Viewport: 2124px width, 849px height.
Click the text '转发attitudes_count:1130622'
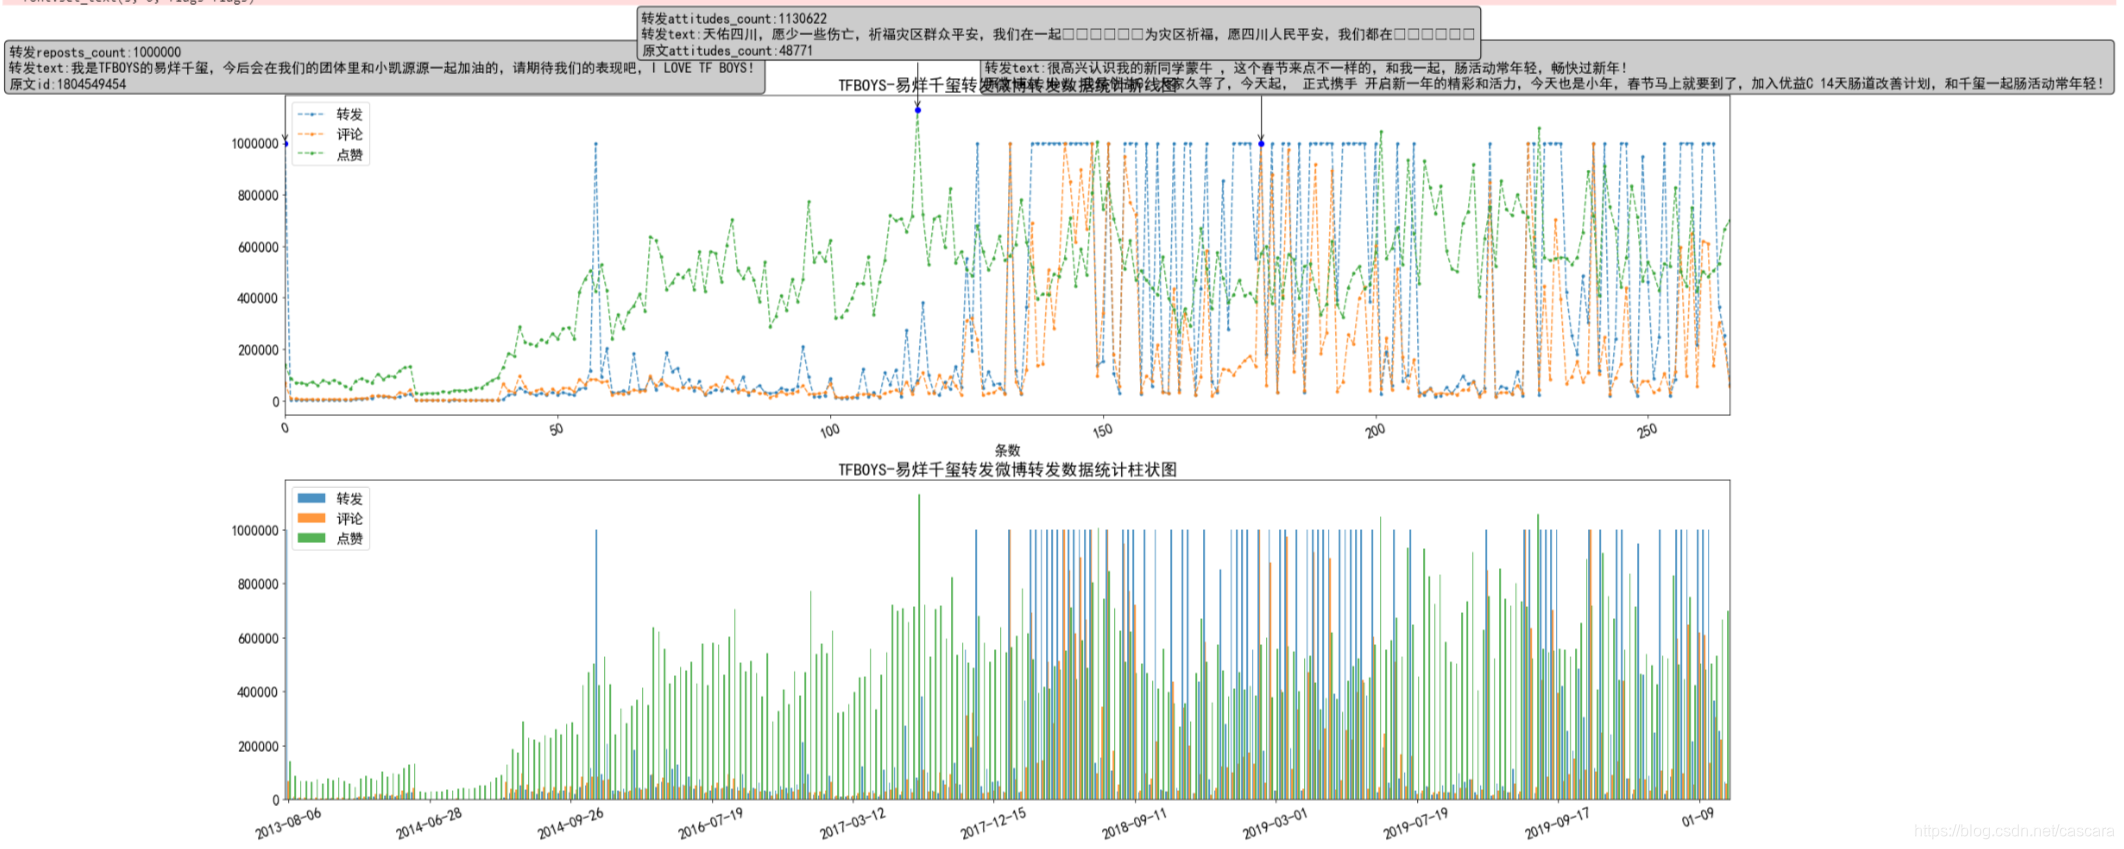734,18
